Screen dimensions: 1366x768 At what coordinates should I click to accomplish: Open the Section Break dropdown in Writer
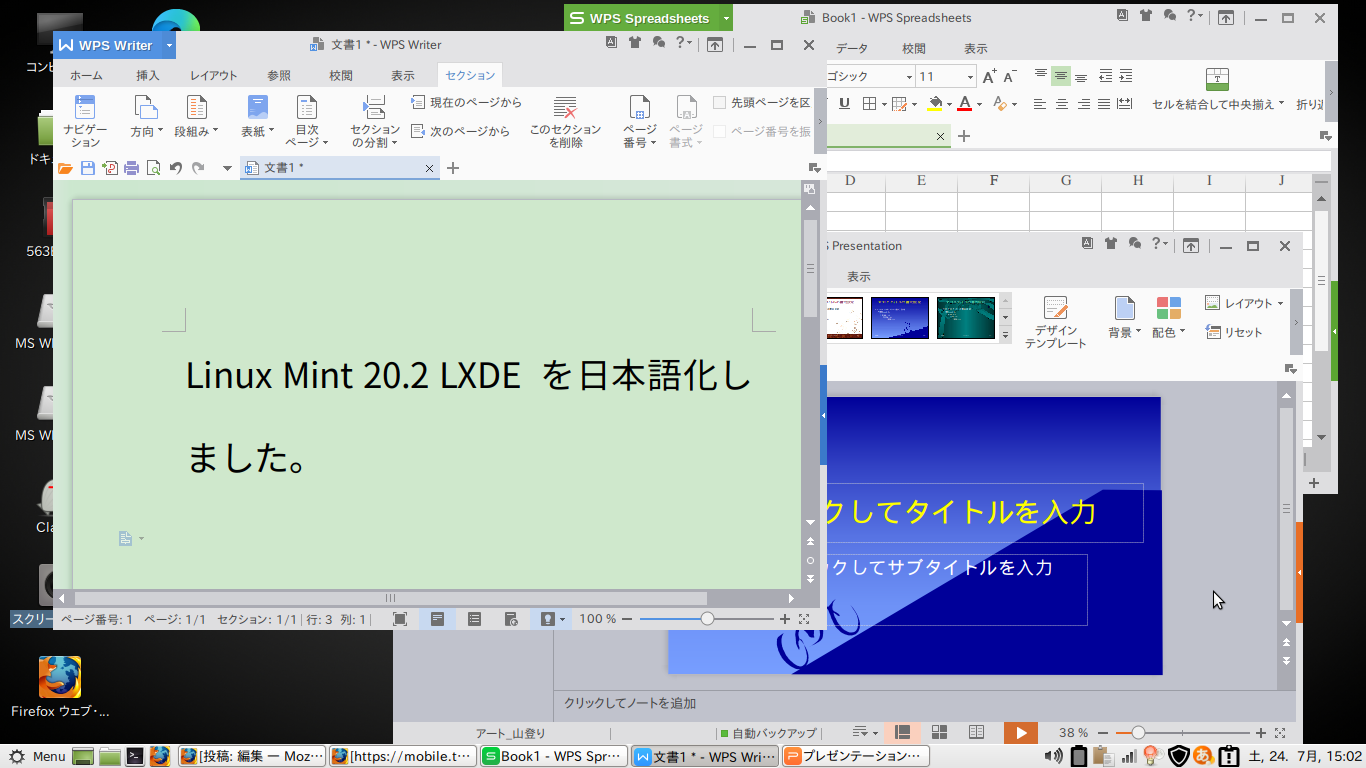[x=375, y=121]
